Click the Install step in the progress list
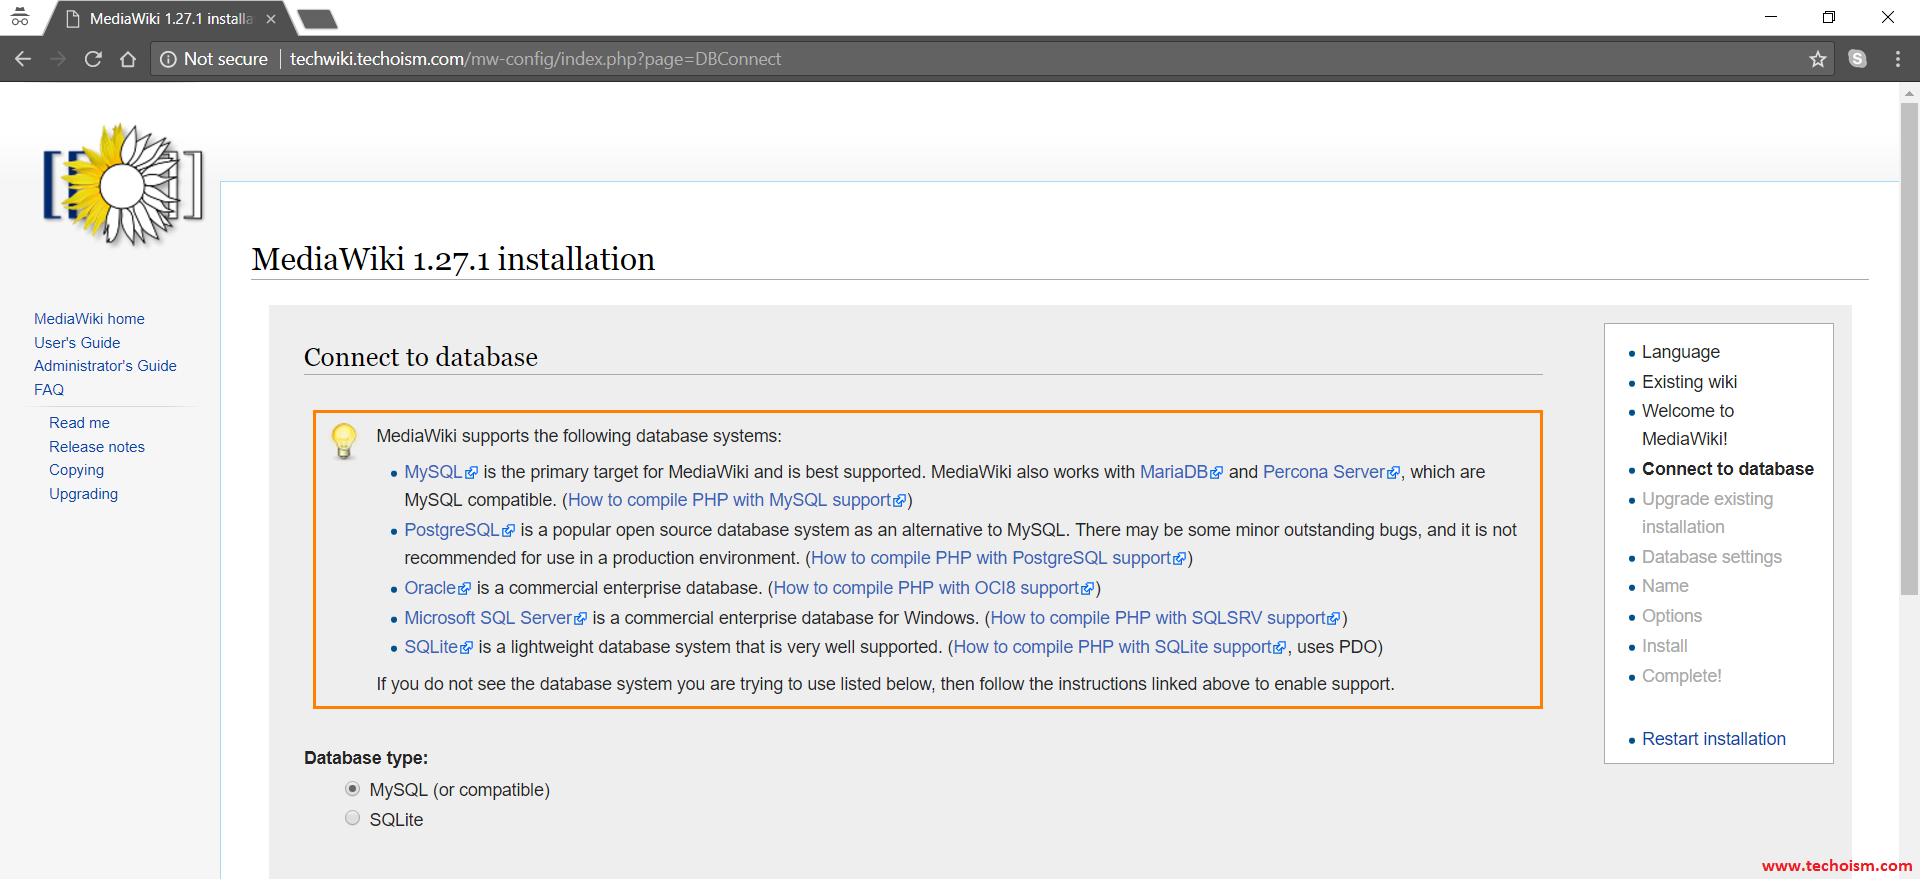 pyautogui.click(x=1664, y=645)
